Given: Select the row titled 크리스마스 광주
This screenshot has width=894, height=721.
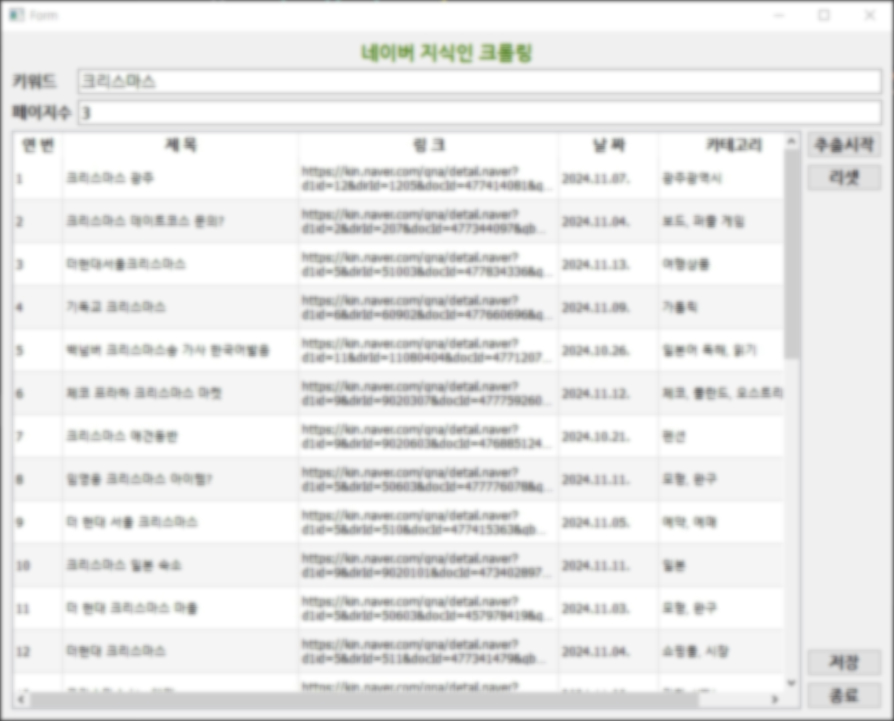Looking at the screenshot, I should pos(180,179).
